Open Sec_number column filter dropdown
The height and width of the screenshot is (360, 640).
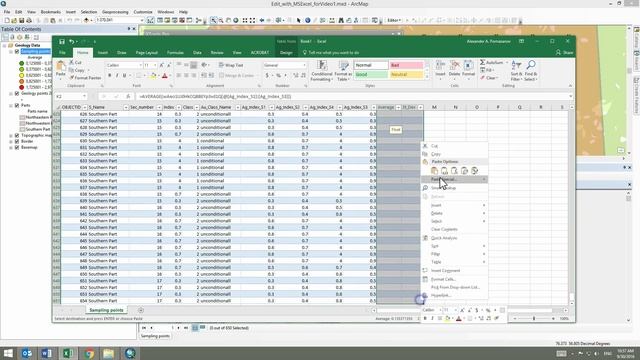coord(159,107)
